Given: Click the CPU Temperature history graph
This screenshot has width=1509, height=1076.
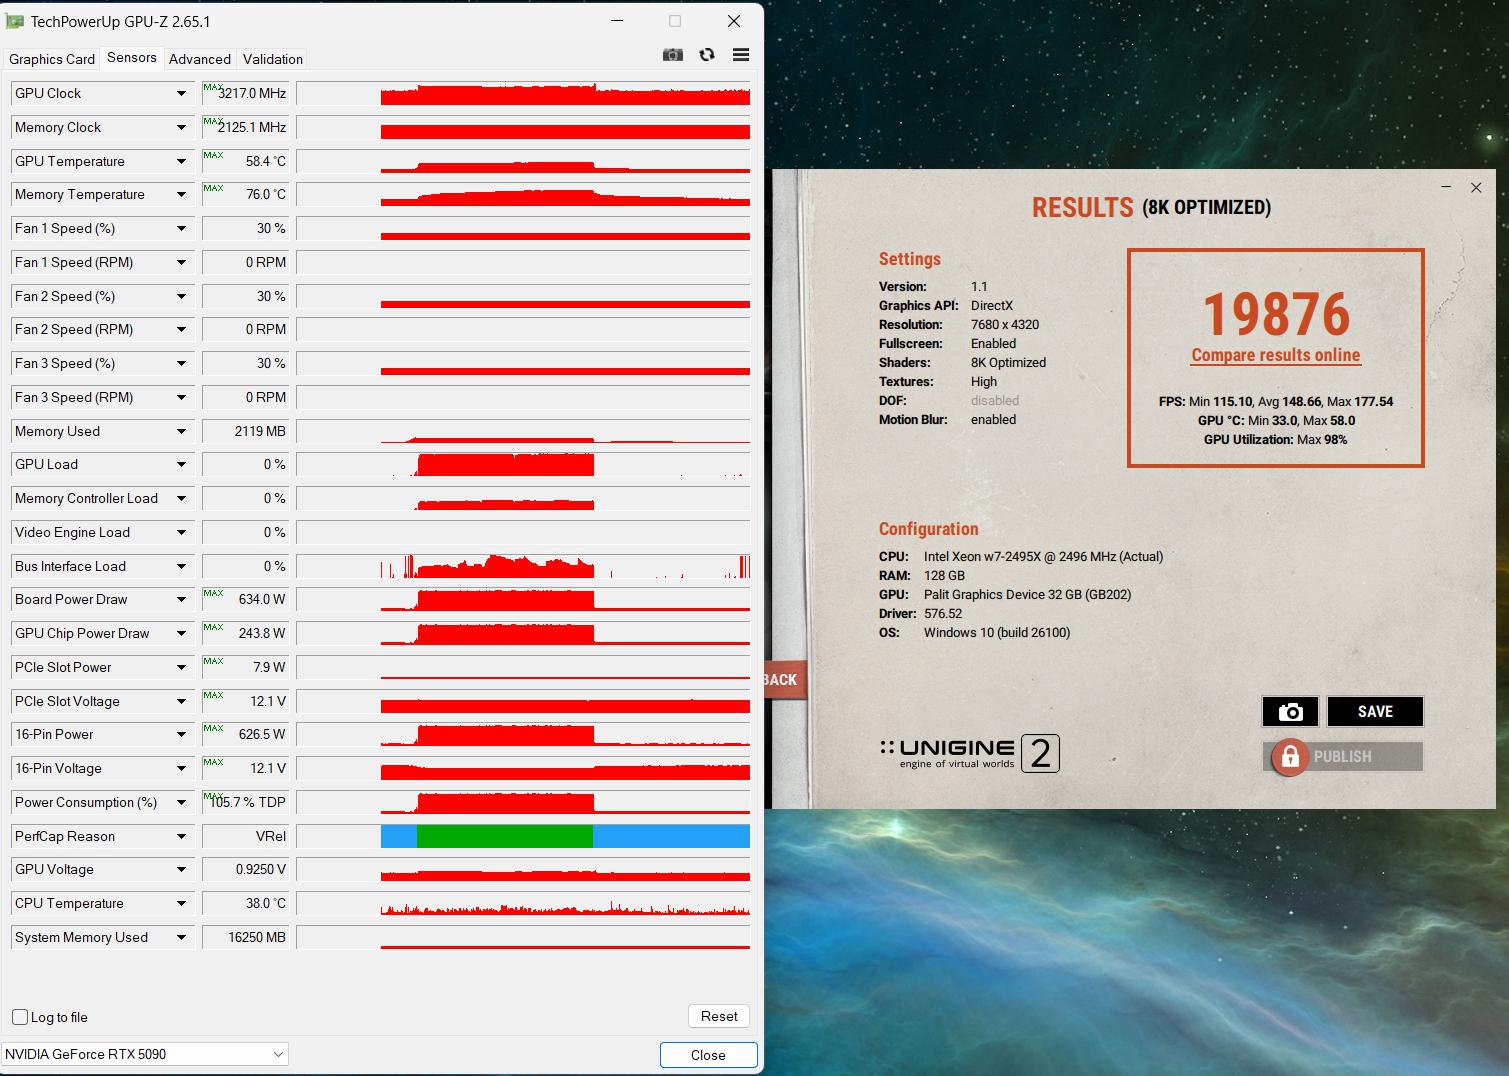Looking at the screenshot, I should (x=523, y=903).
